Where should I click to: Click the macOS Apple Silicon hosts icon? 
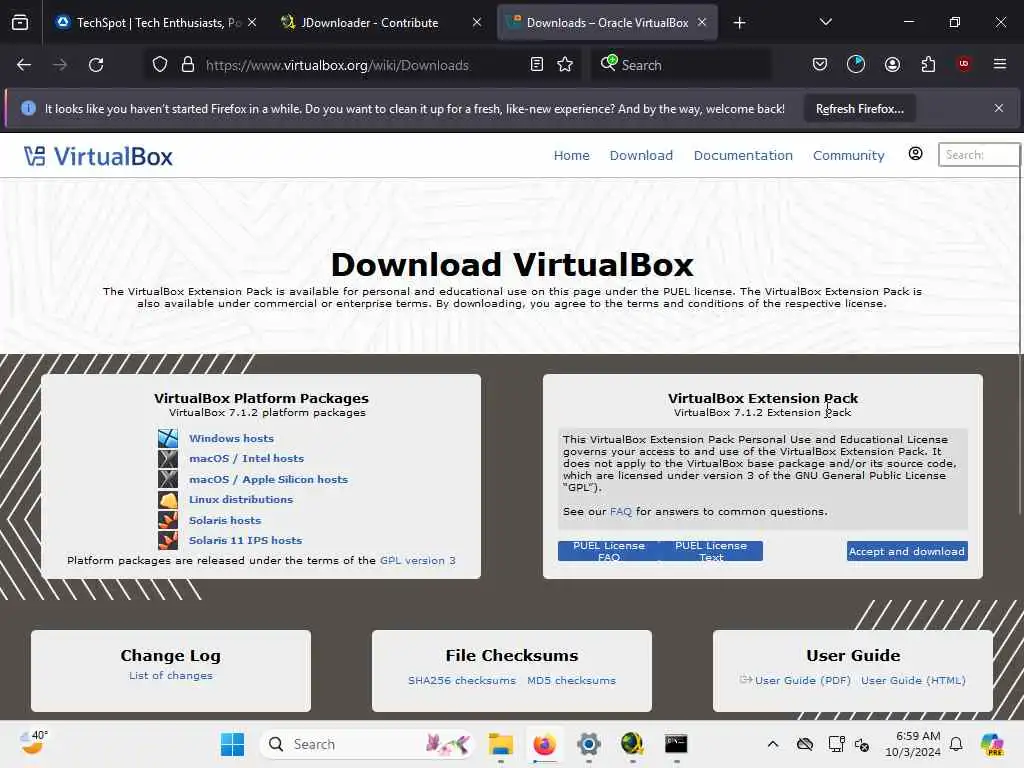[x=168, y=479]
